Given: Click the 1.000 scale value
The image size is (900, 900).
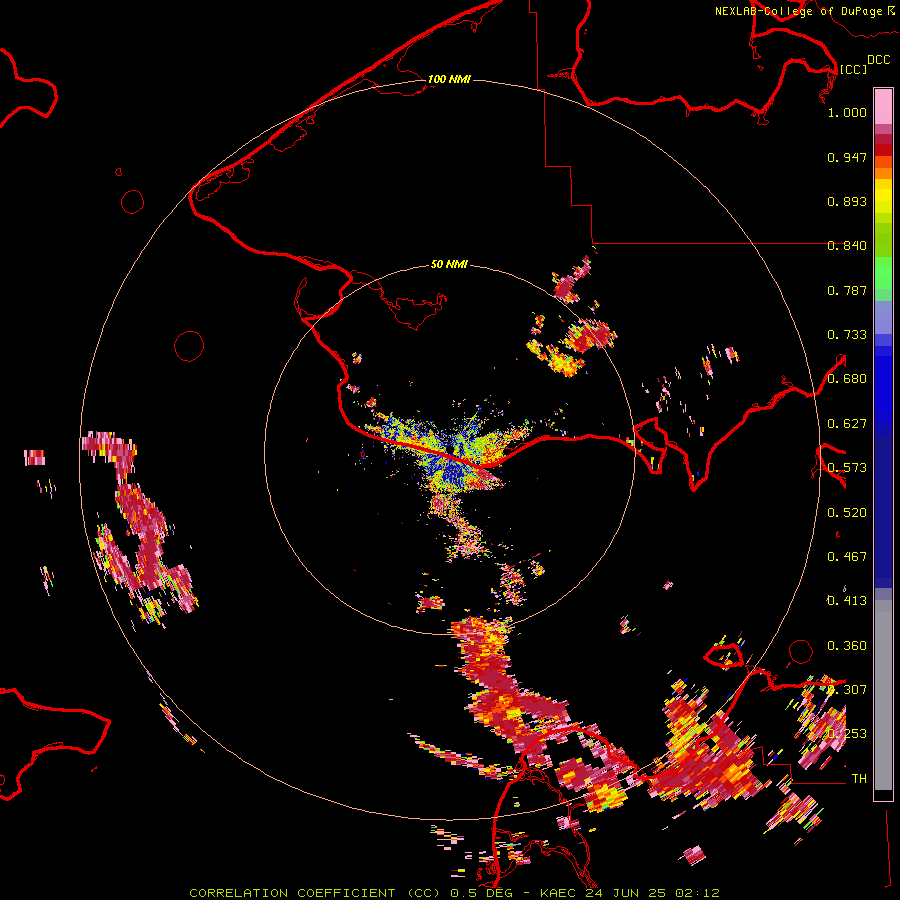Looking at the screenshot, I should tap(847, 112).
